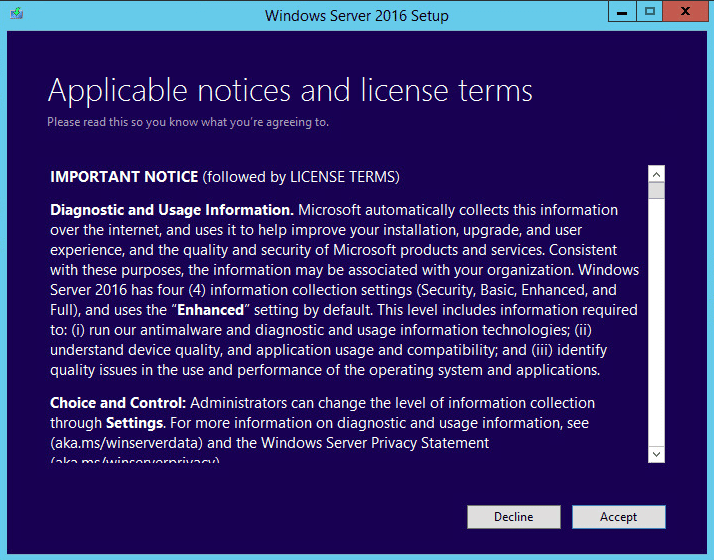
Task: Click the "LICENSE TERMS" text in the first line
Action: (x=343, y=177)
